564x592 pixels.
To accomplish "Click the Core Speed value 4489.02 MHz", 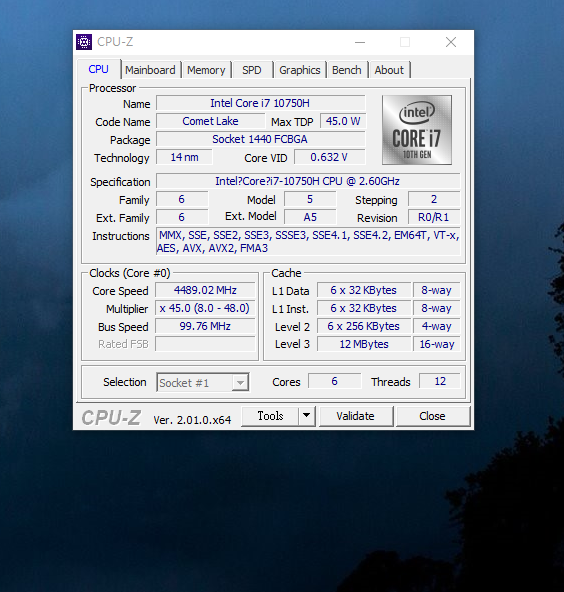I will pyautogui.click(x=205, y=290).
